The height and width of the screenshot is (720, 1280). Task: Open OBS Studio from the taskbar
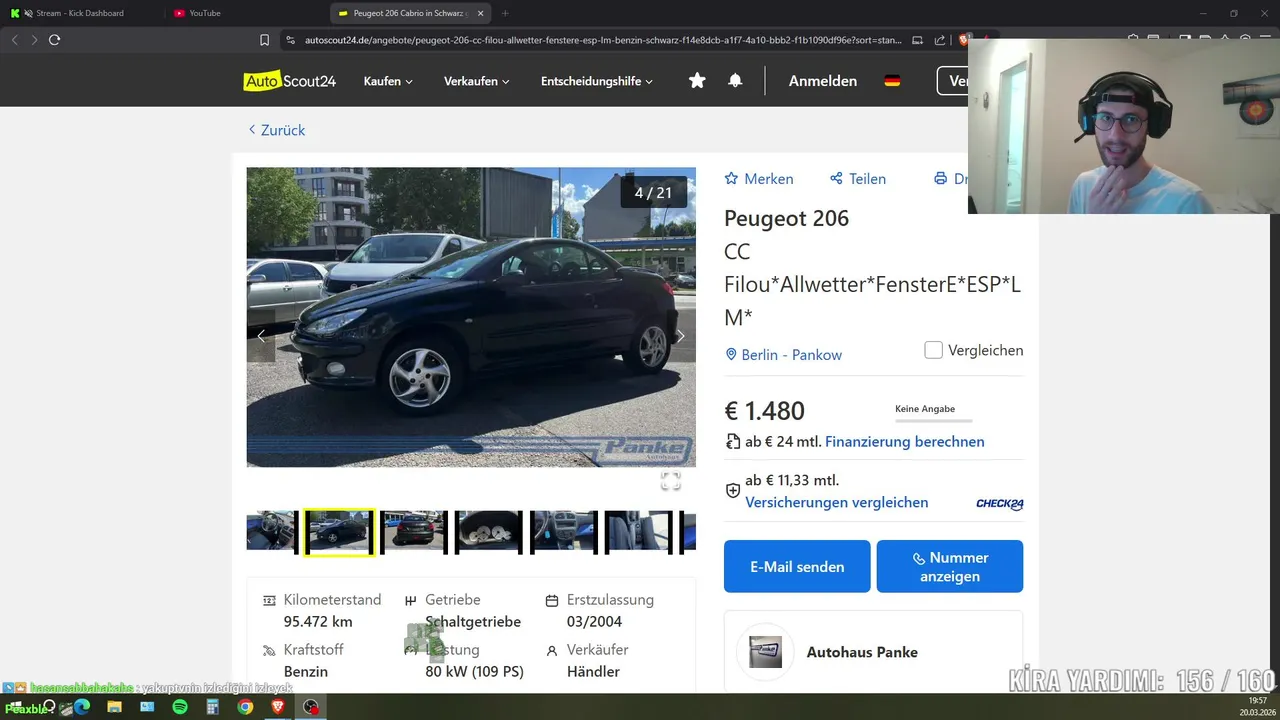click(x=311, y=707)
